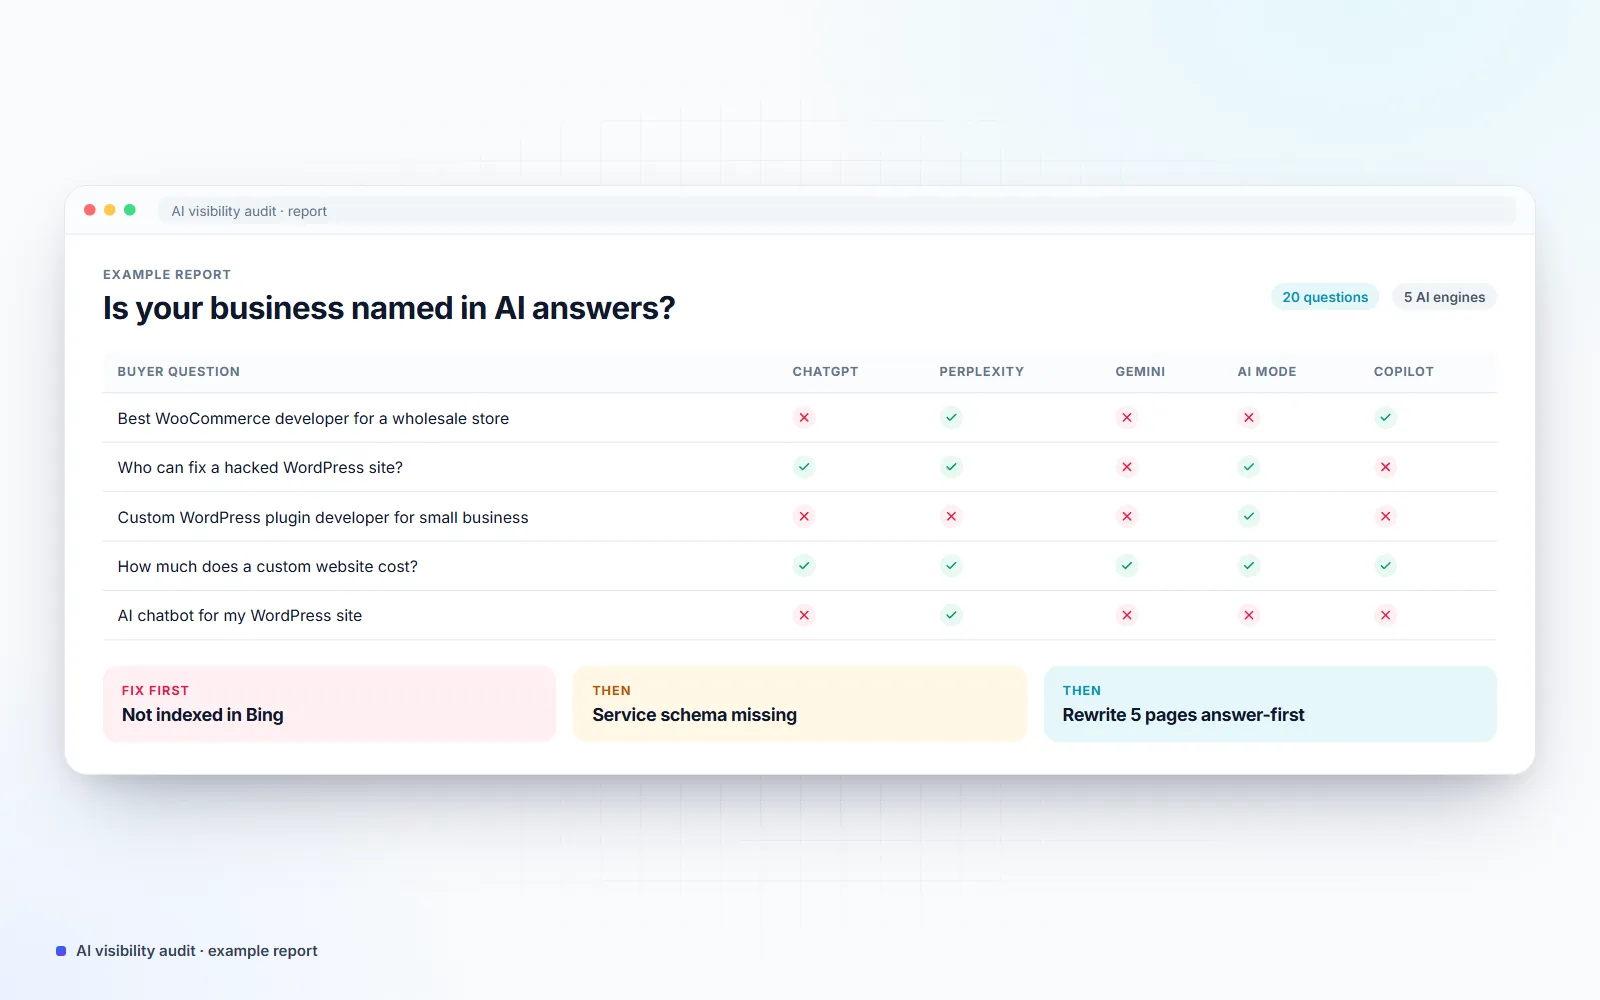The image size is (1600, 1000).
Task: Click Copilot check icon for custom website cost row
Action: click(x=1385, y=566)
